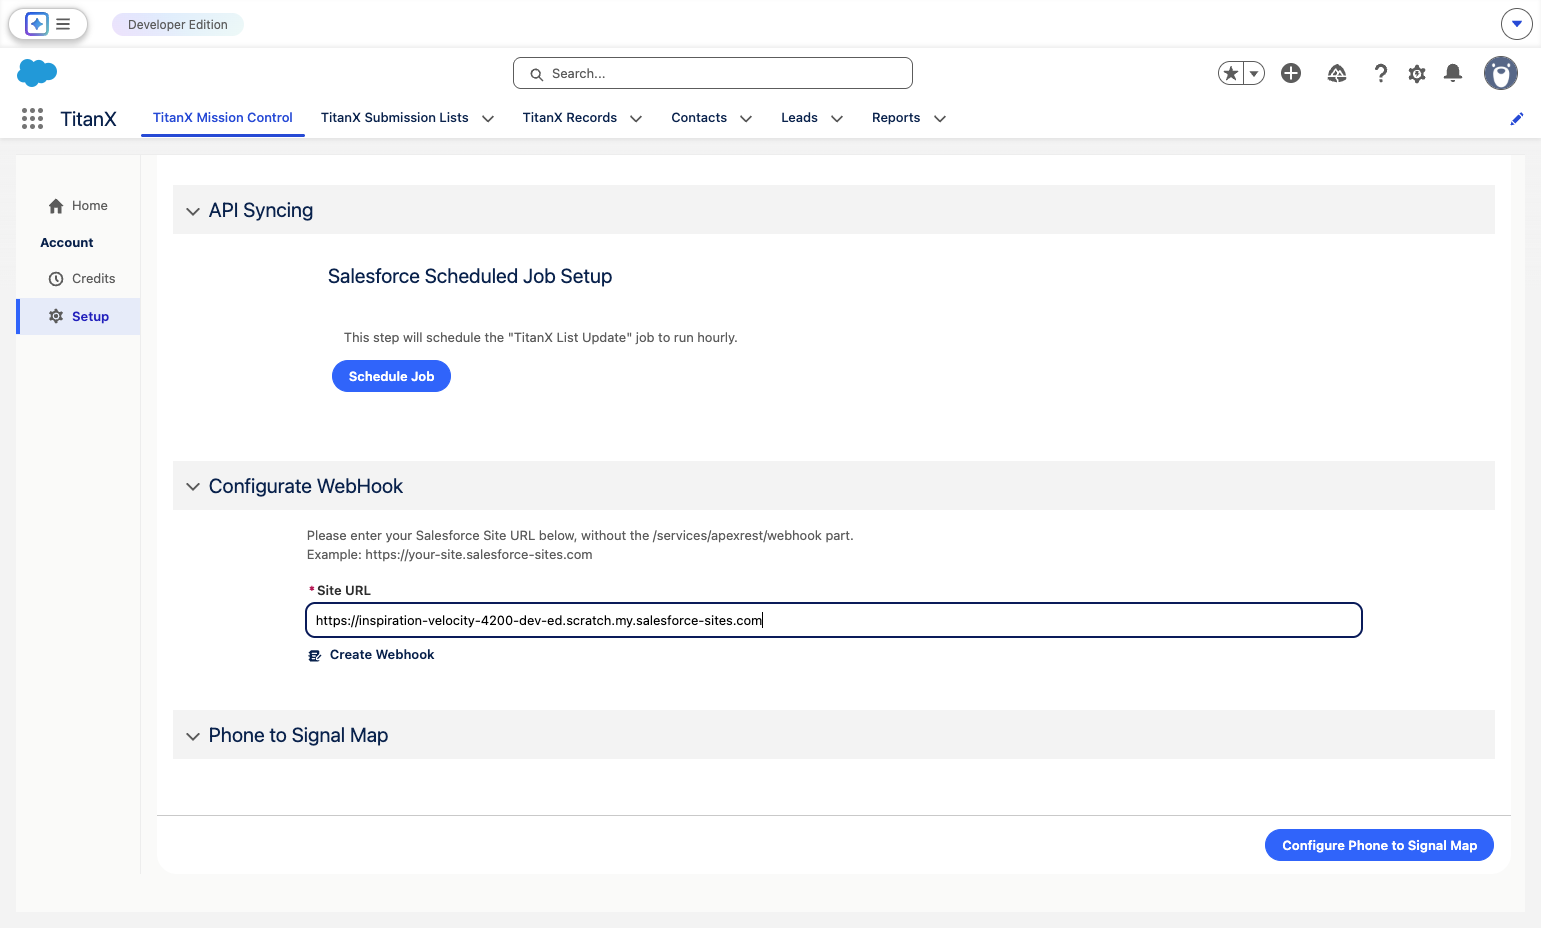Open the Setup gear in header

pyautogui.click(x=1417, y=73)
